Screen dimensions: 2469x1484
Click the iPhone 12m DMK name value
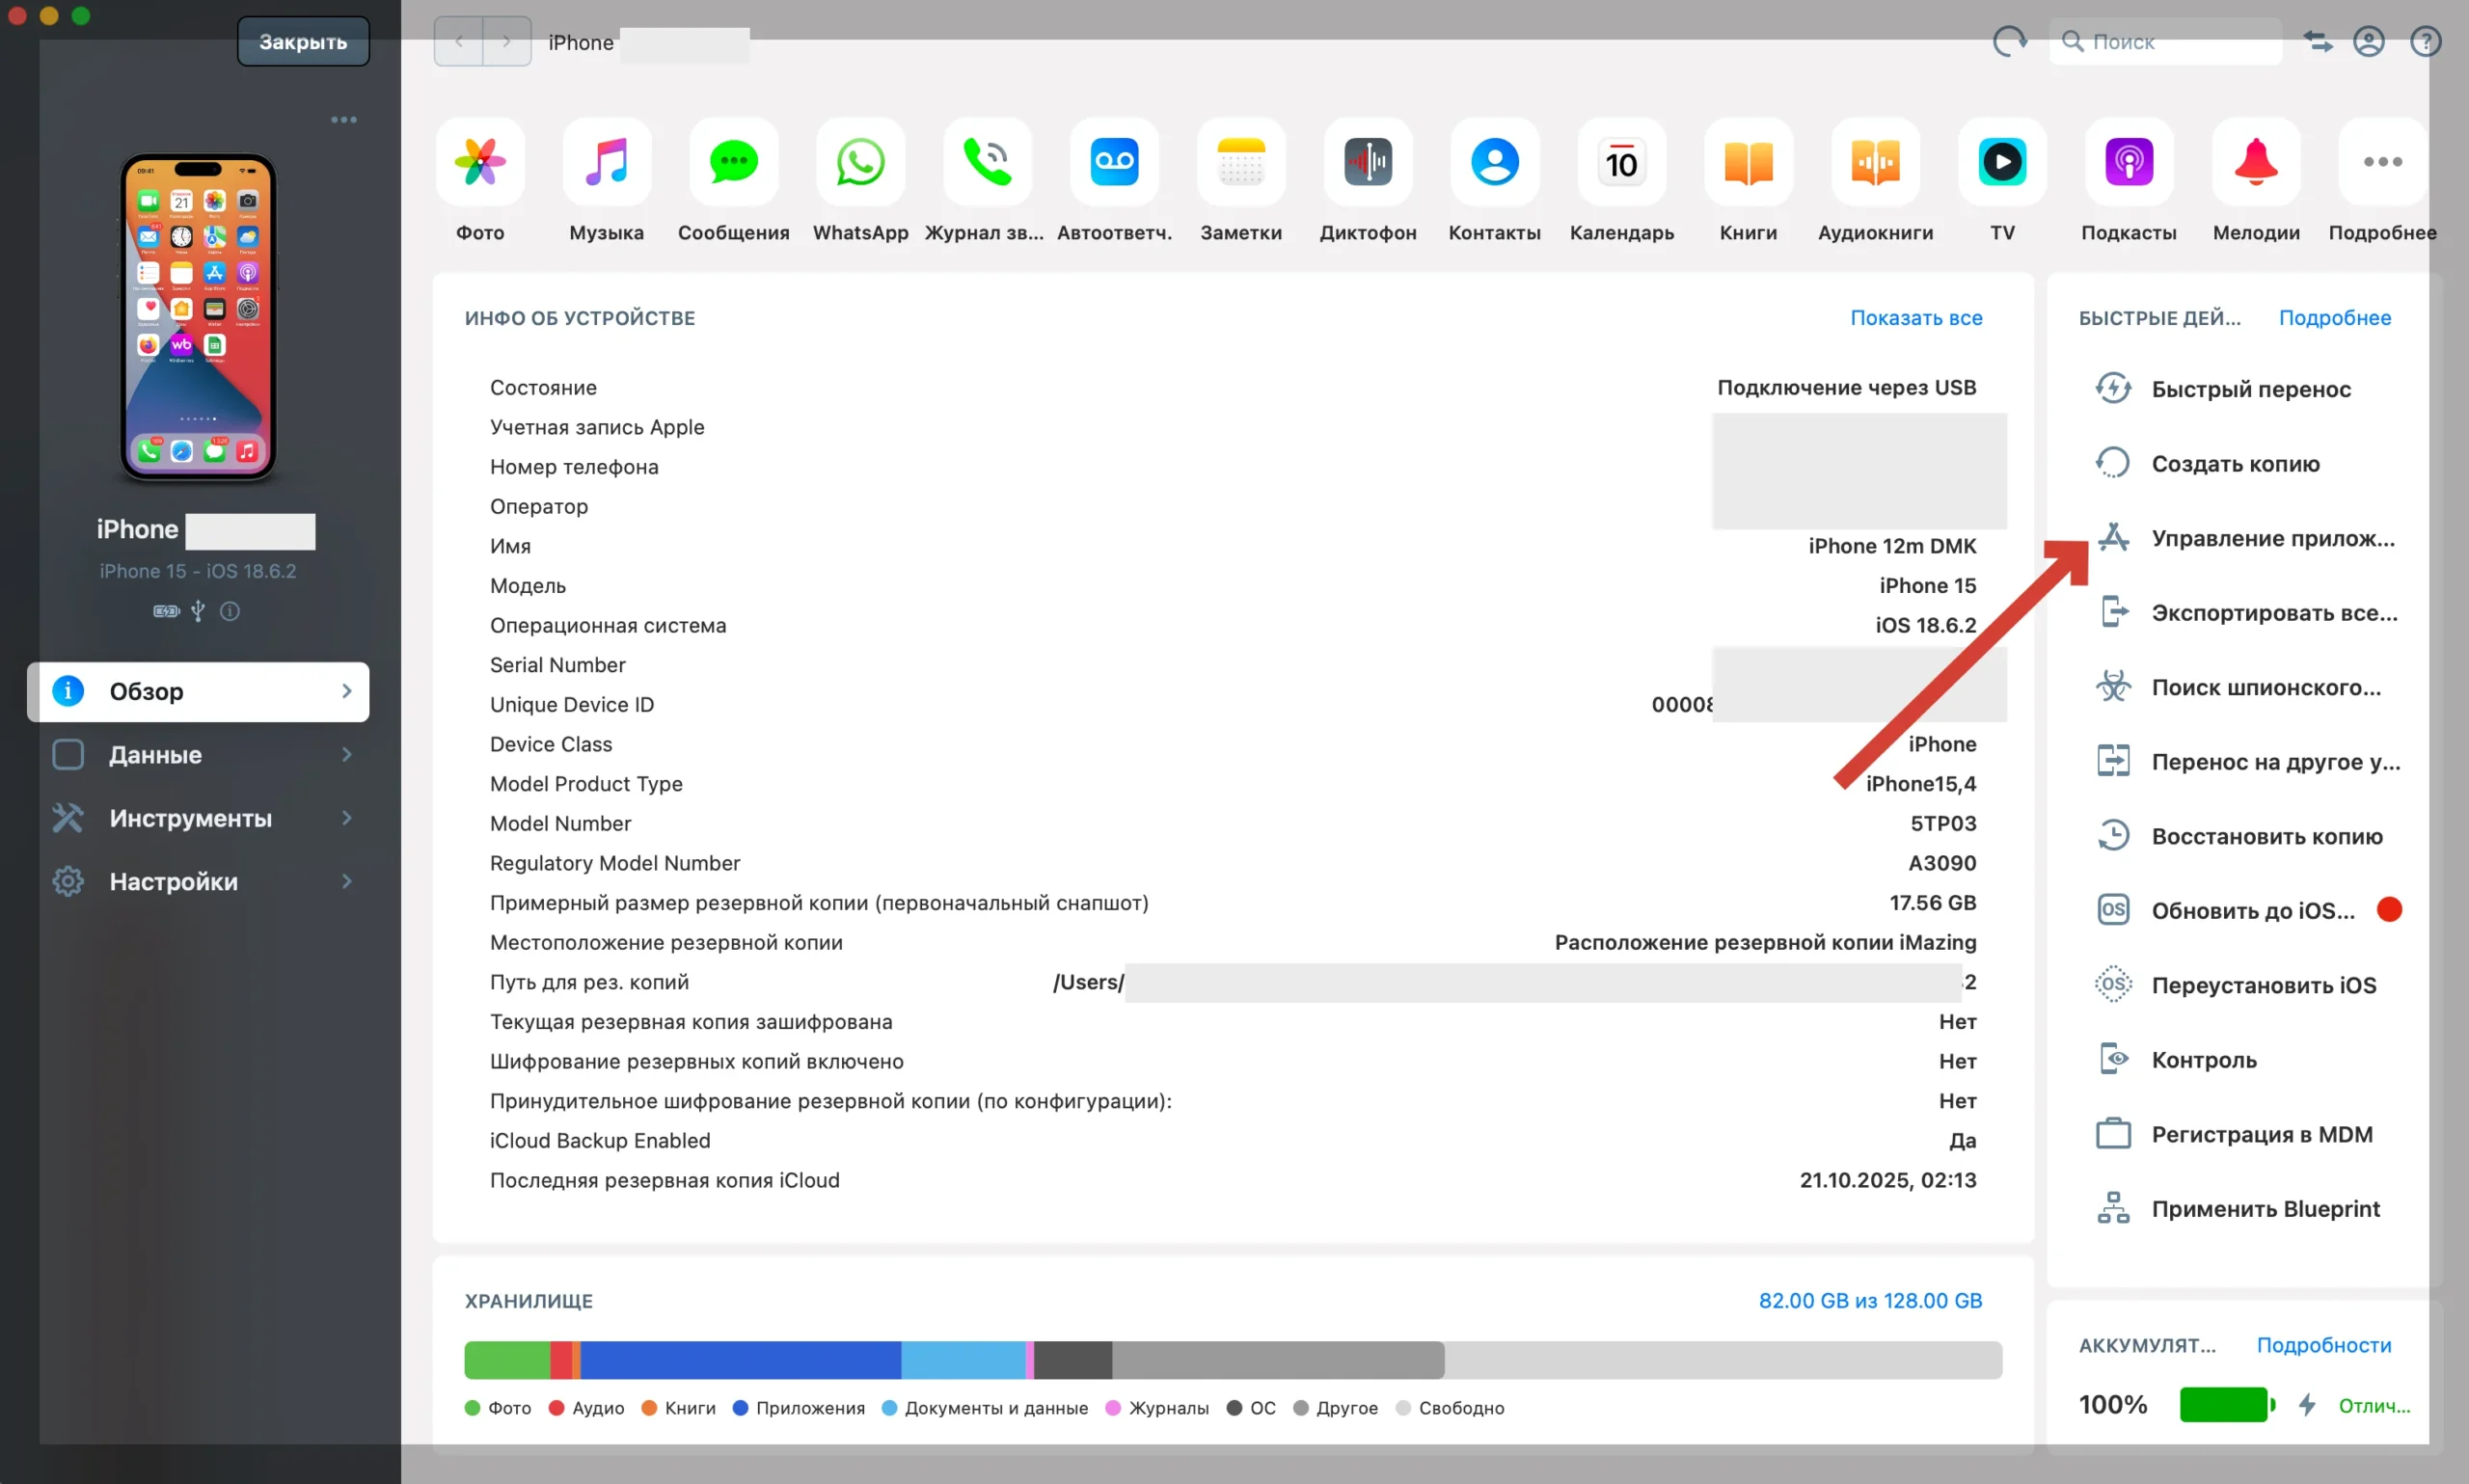[x=1892, y=546]
